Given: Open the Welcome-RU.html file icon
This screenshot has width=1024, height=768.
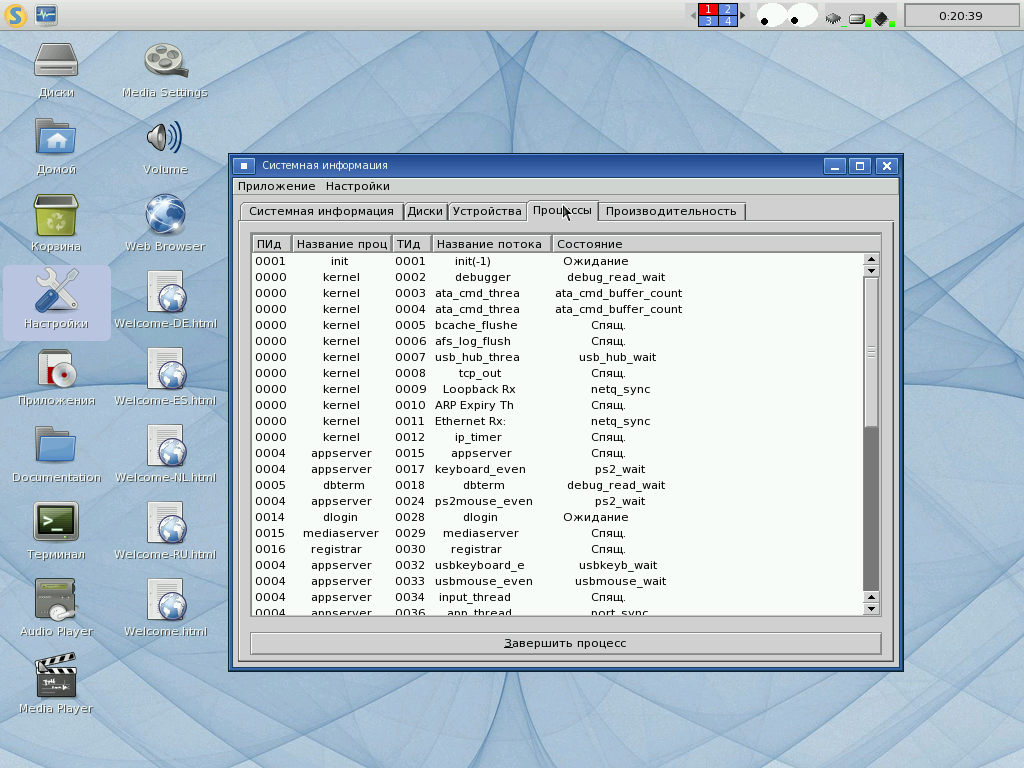Looking at the screenshot, I should (x=165, y=523).
